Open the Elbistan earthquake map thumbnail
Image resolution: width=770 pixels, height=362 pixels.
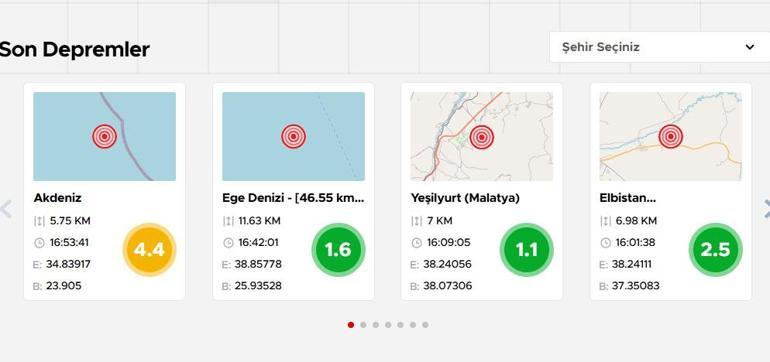pyautogui.click(x=670, y=137)
